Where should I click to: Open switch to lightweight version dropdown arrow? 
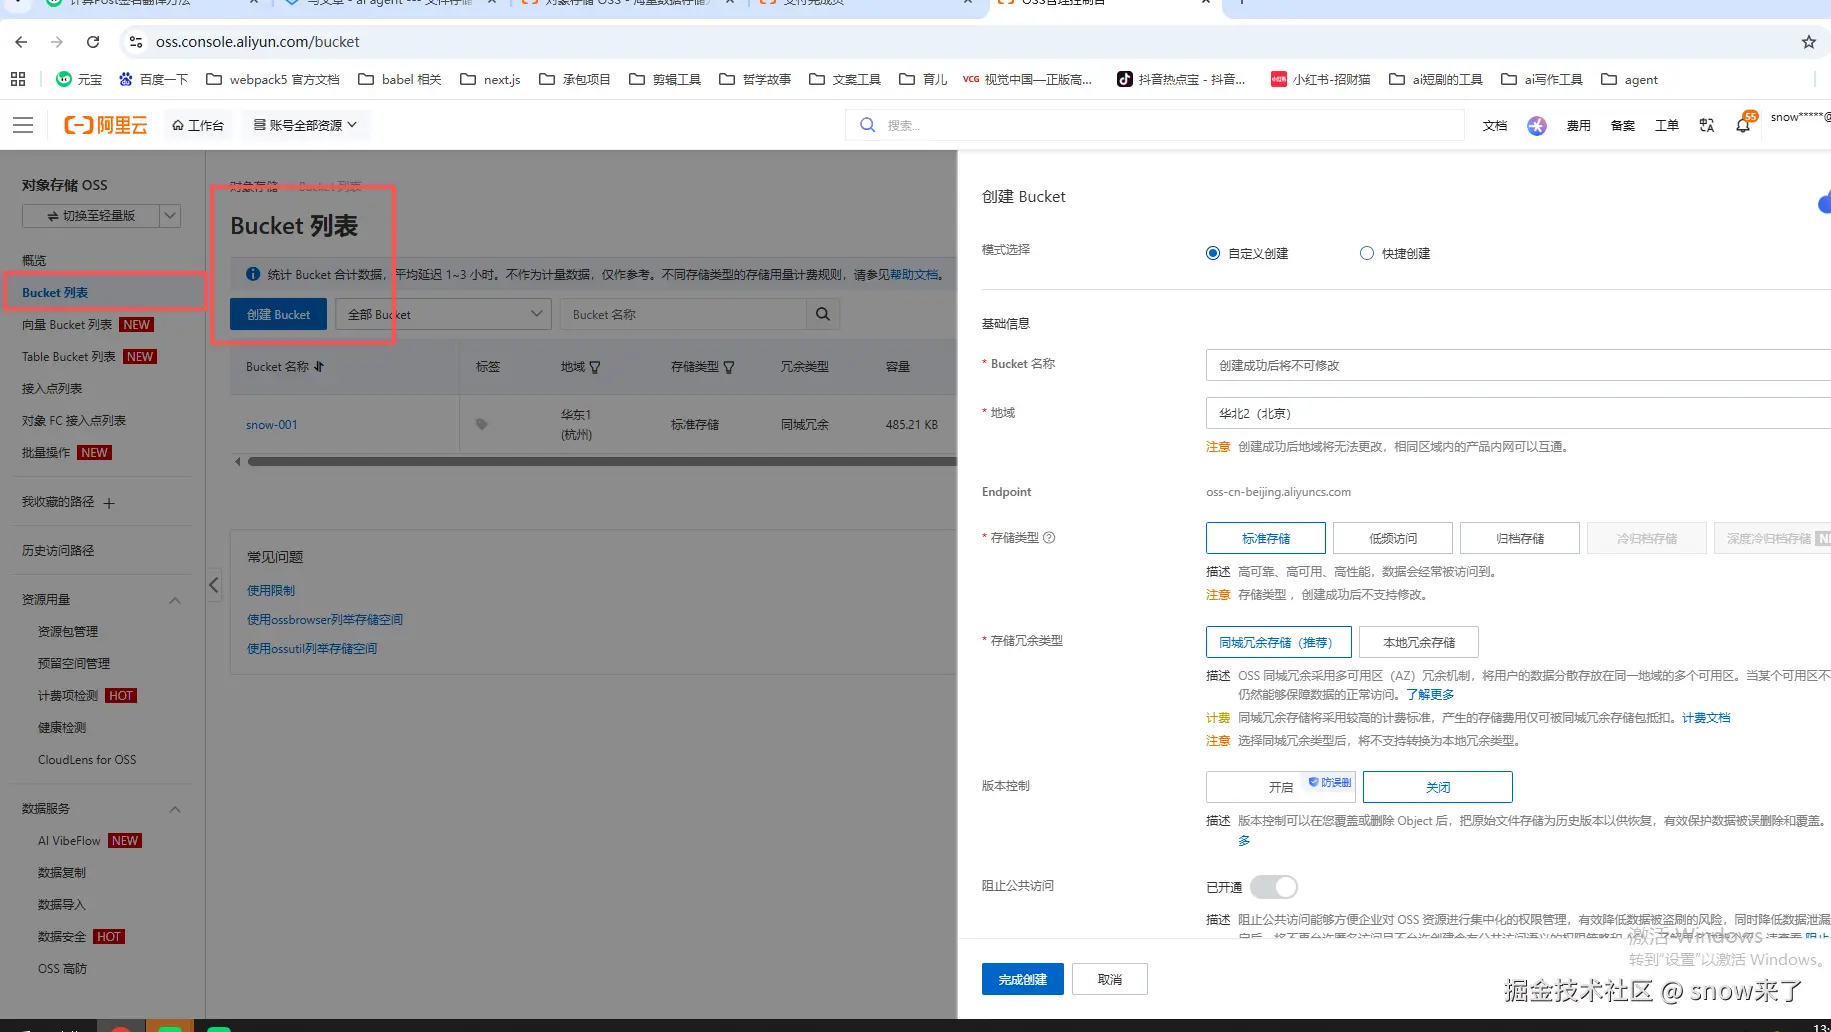coord(171,216)
